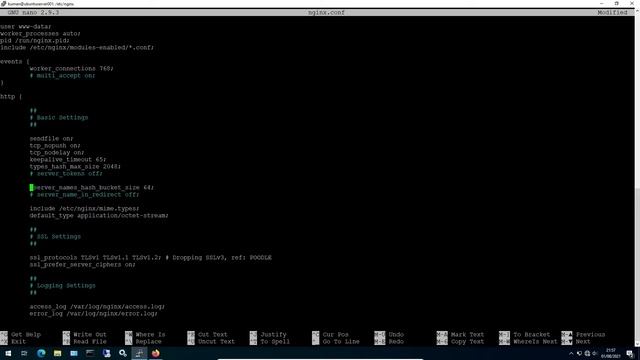Click the 'tcp_nodelay on;' line
Screen dimensions: 640x360
click(x=57, y=153)
